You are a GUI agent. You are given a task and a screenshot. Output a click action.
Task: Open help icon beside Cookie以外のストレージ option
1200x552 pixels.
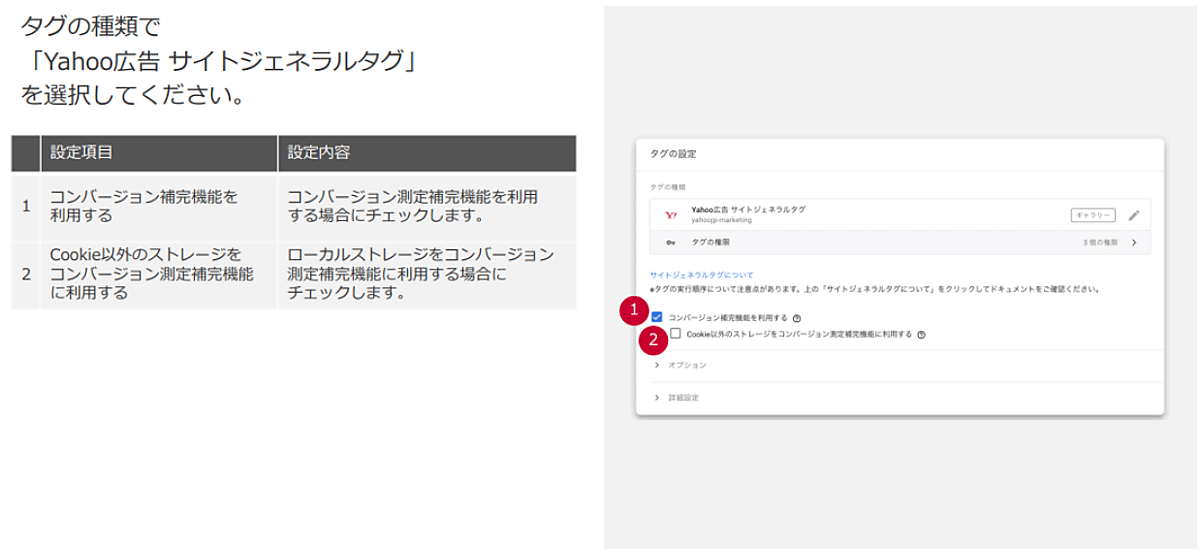(920, 335)
